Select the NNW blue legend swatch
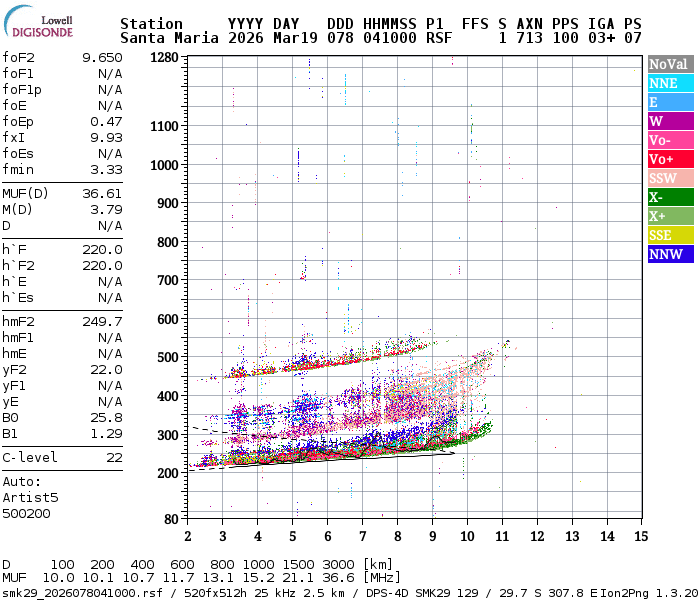Screen dimensions: 700x600 [671, 254]
